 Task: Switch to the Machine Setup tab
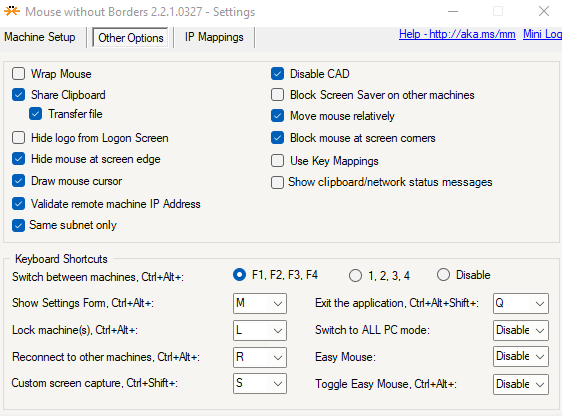(40, 37)
